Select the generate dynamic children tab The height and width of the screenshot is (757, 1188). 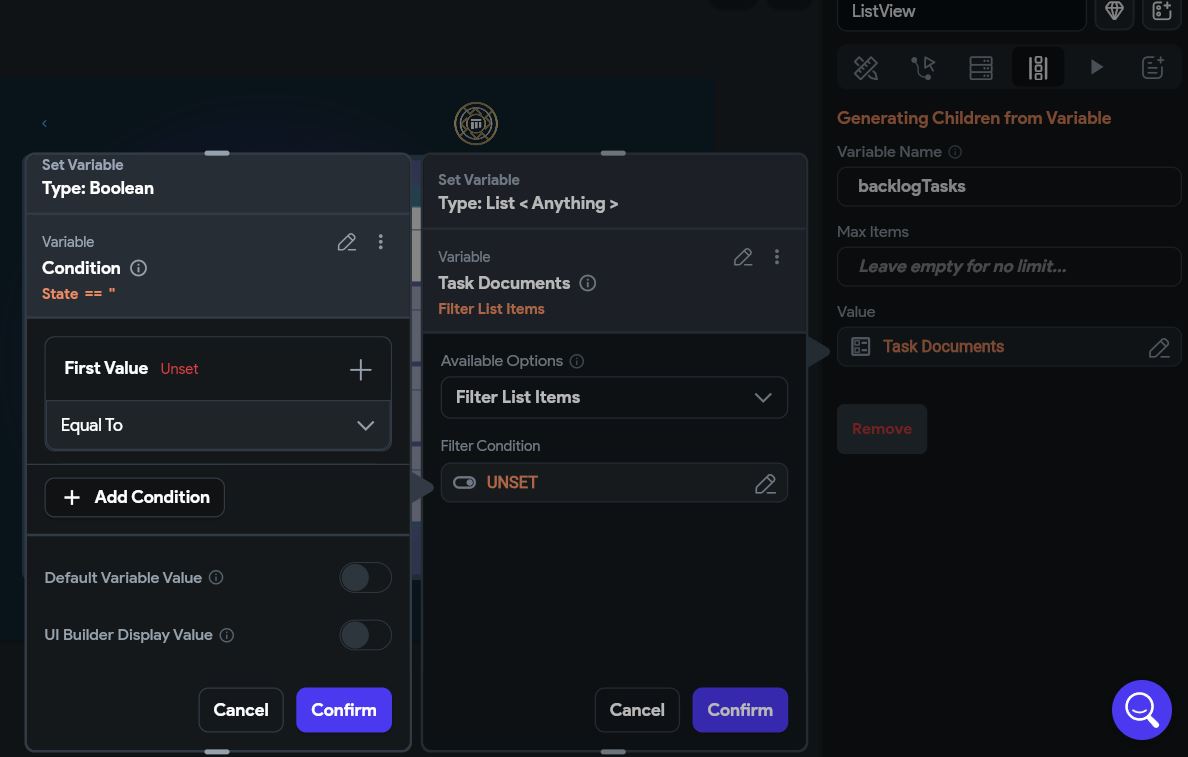[x=1038, y=68]
